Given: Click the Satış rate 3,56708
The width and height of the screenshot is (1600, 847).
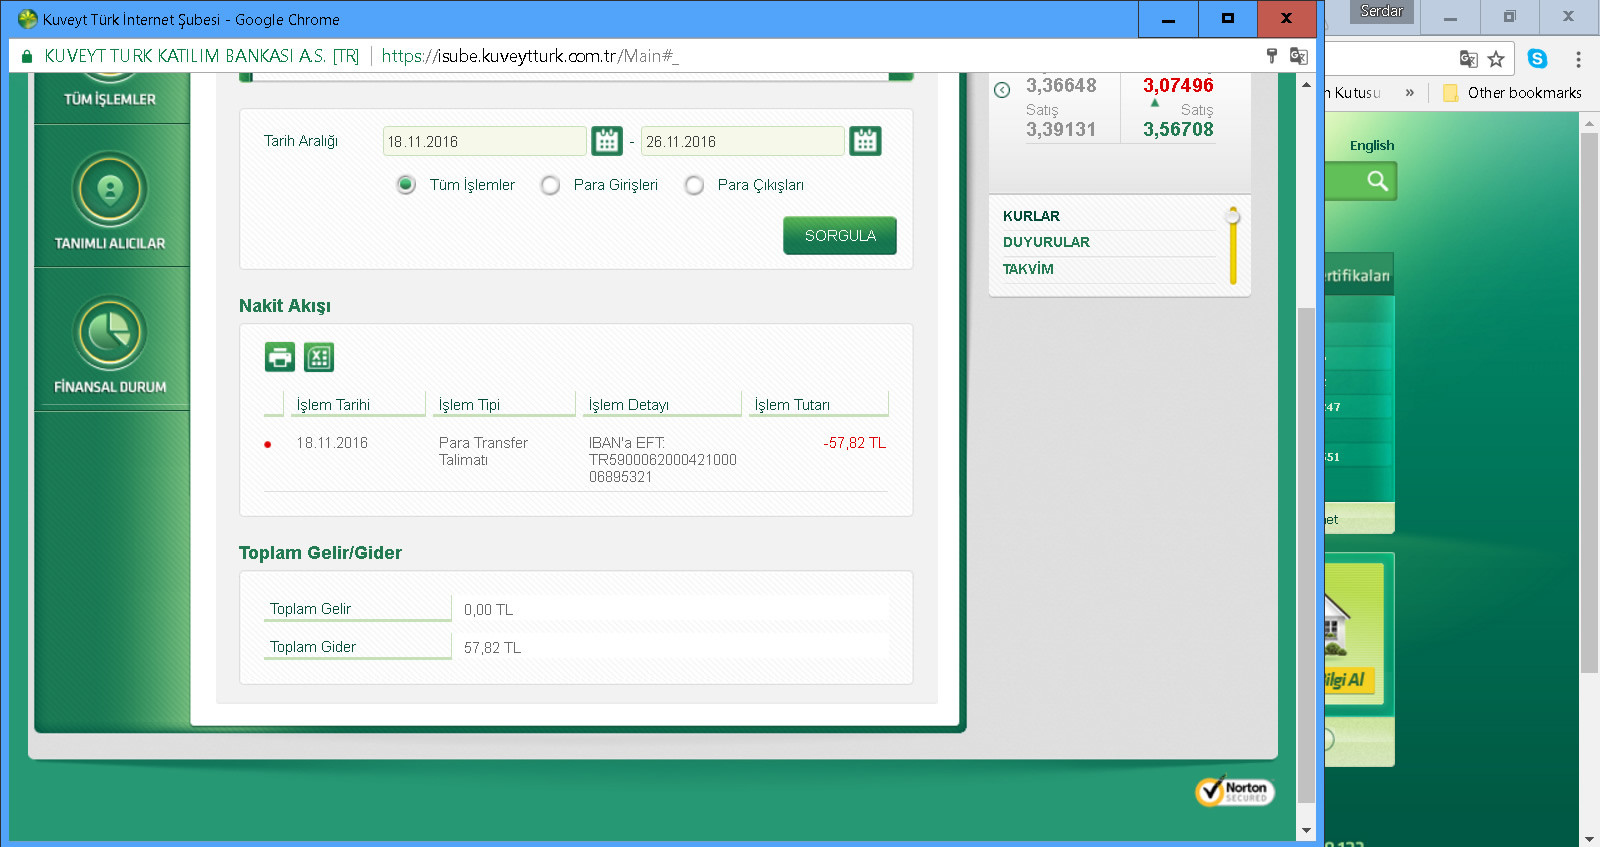Looking at the screenshot, I should 1178,130.
